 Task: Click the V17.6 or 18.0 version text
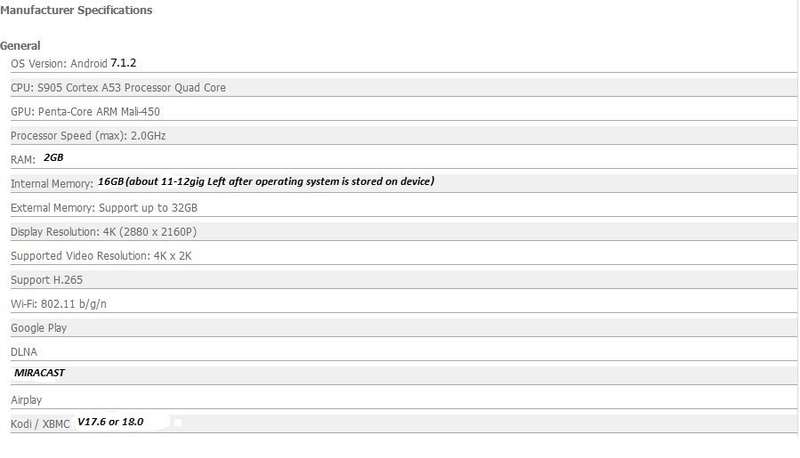click(110, 422)
